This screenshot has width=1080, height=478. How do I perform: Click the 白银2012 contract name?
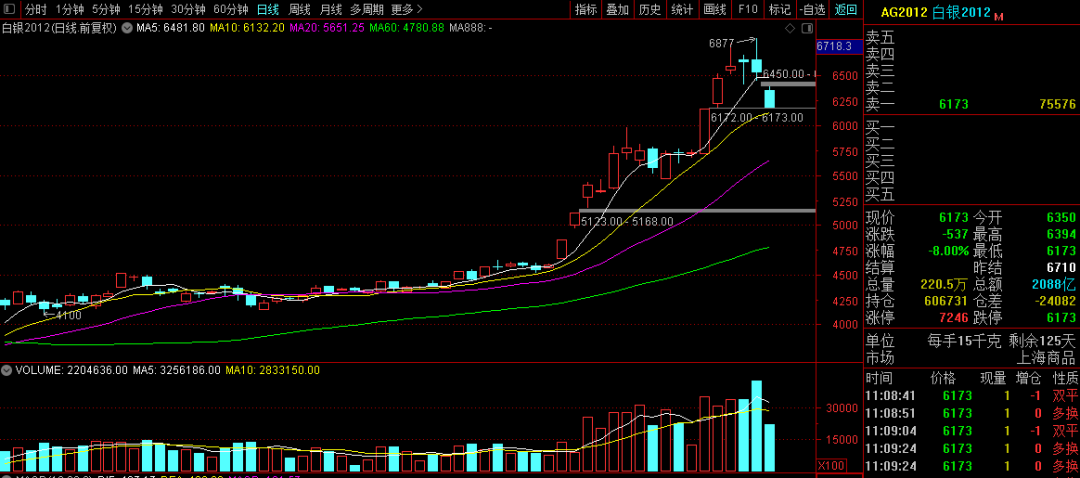pos(961,12)
